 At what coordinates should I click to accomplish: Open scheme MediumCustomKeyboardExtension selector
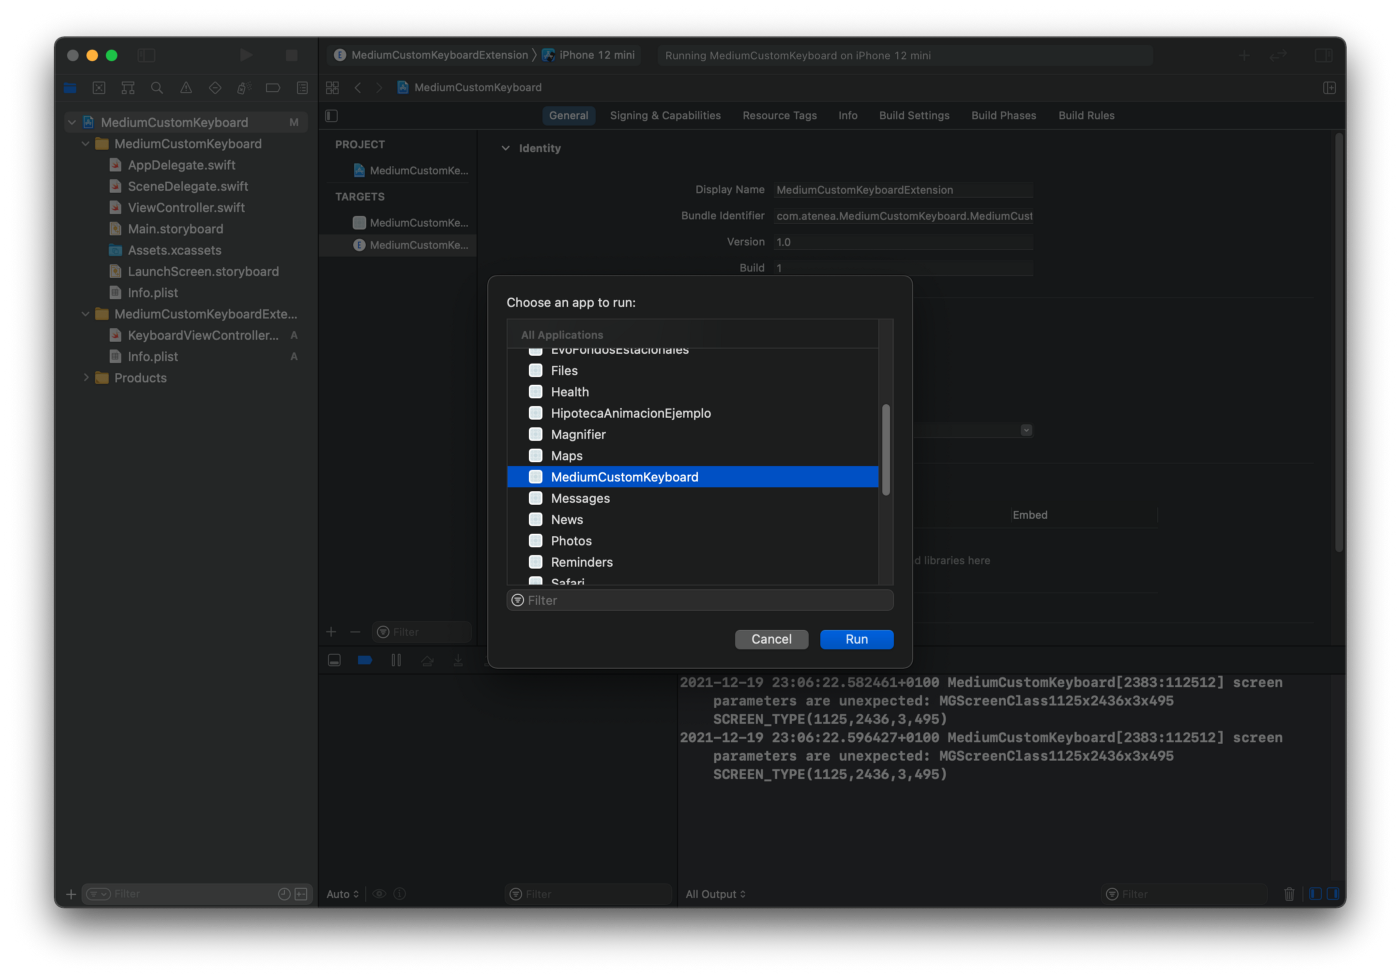431,55
